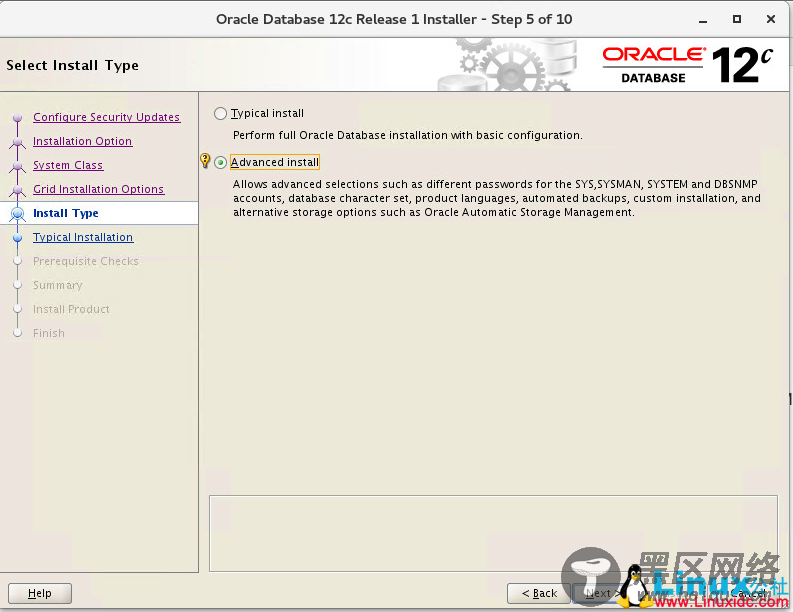Click the empty message area at bottom

click(493, 533)
